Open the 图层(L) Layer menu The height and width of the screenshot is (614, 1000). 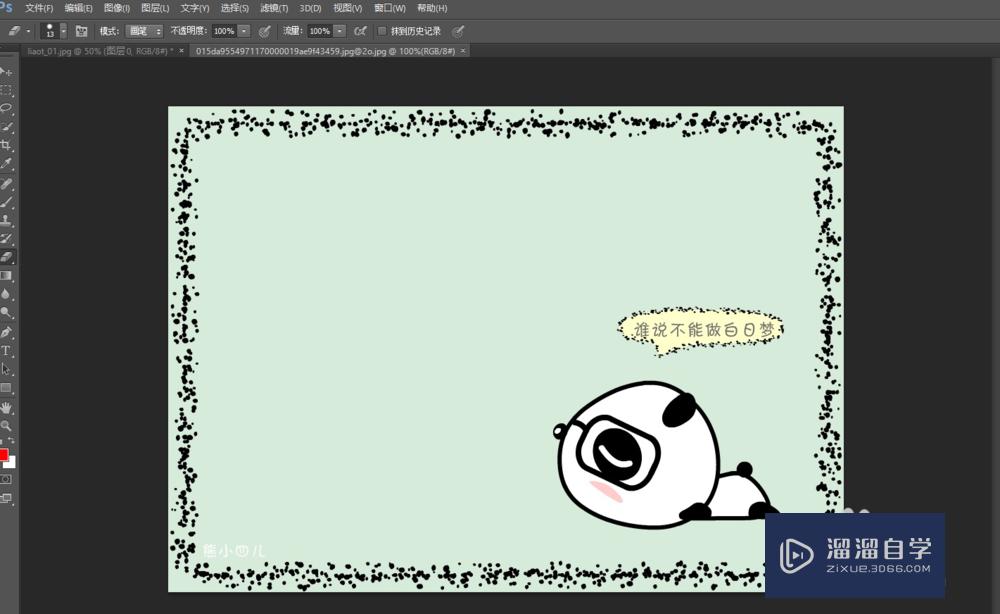155,8
